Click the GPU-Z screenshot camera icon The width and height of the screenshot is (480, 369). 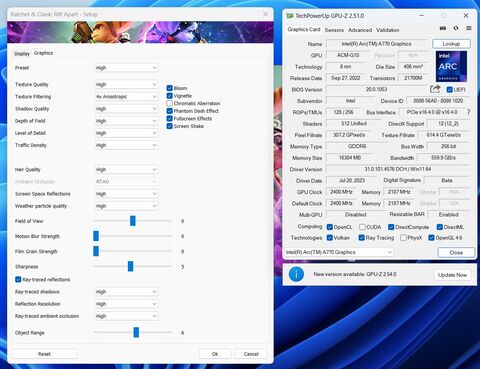(443, 28)
